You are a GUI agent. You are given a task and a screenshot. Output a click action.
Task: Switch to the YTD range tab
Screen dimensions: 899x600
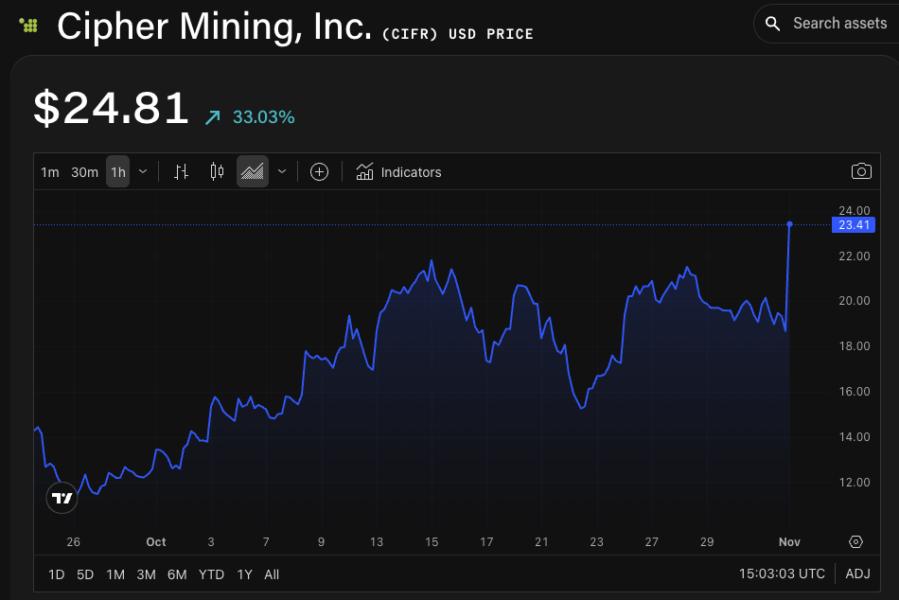(x=212, y=574)
